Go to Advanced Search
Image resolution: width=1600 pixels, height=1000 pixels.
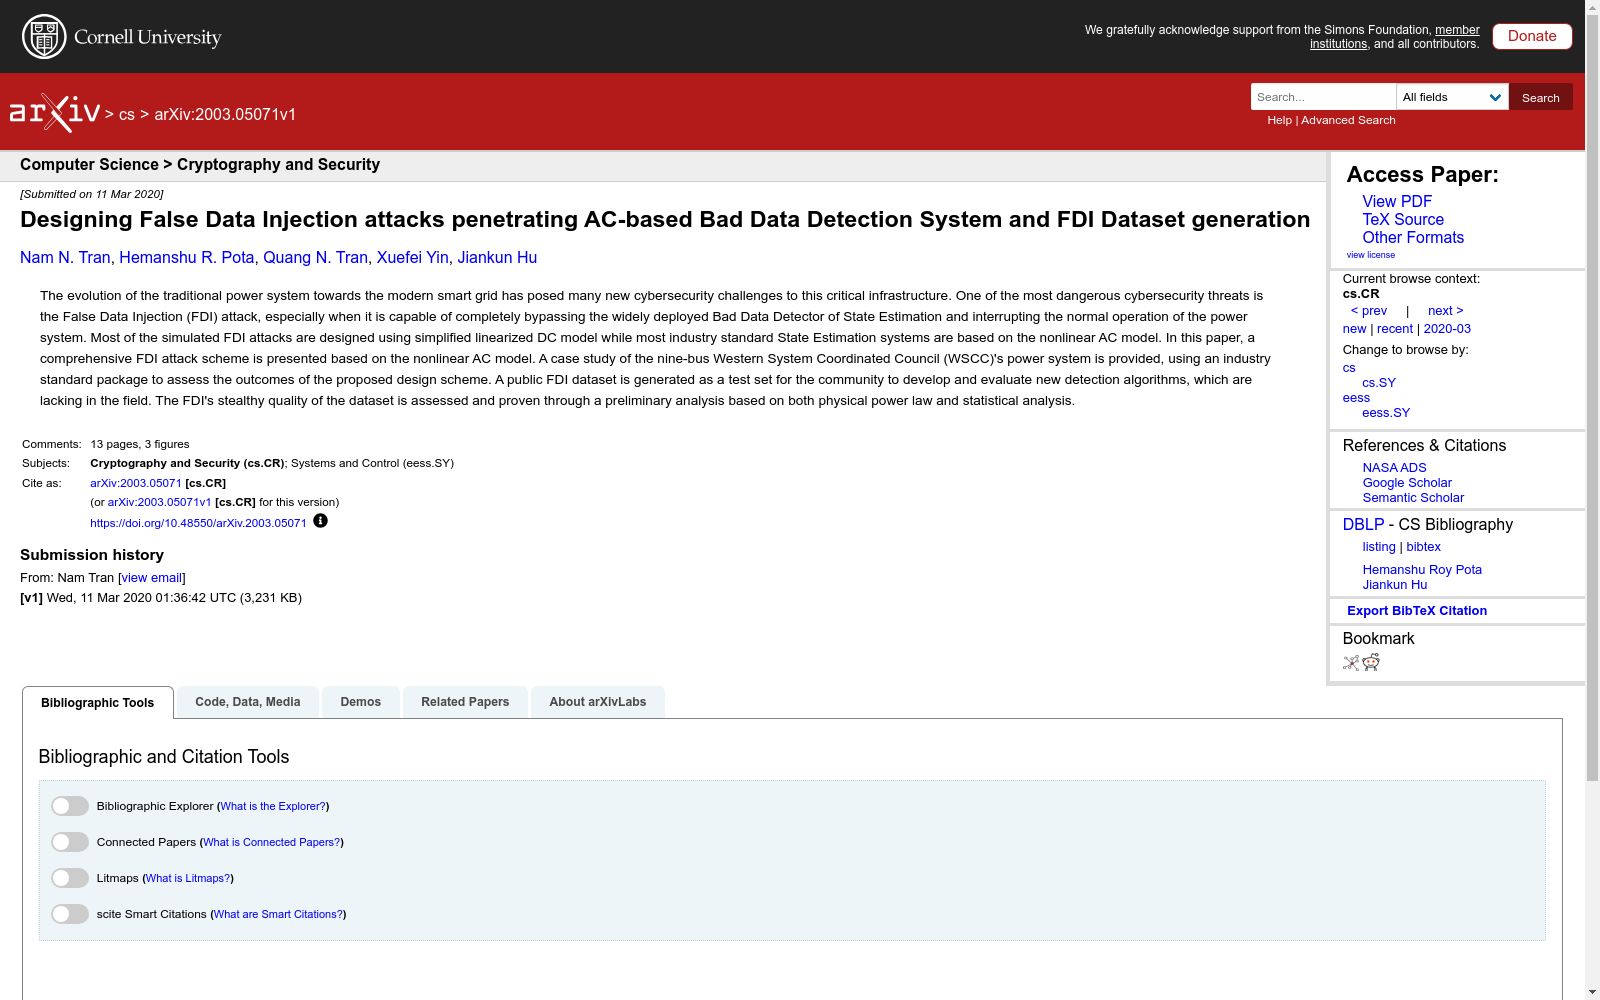point(1348,120)
